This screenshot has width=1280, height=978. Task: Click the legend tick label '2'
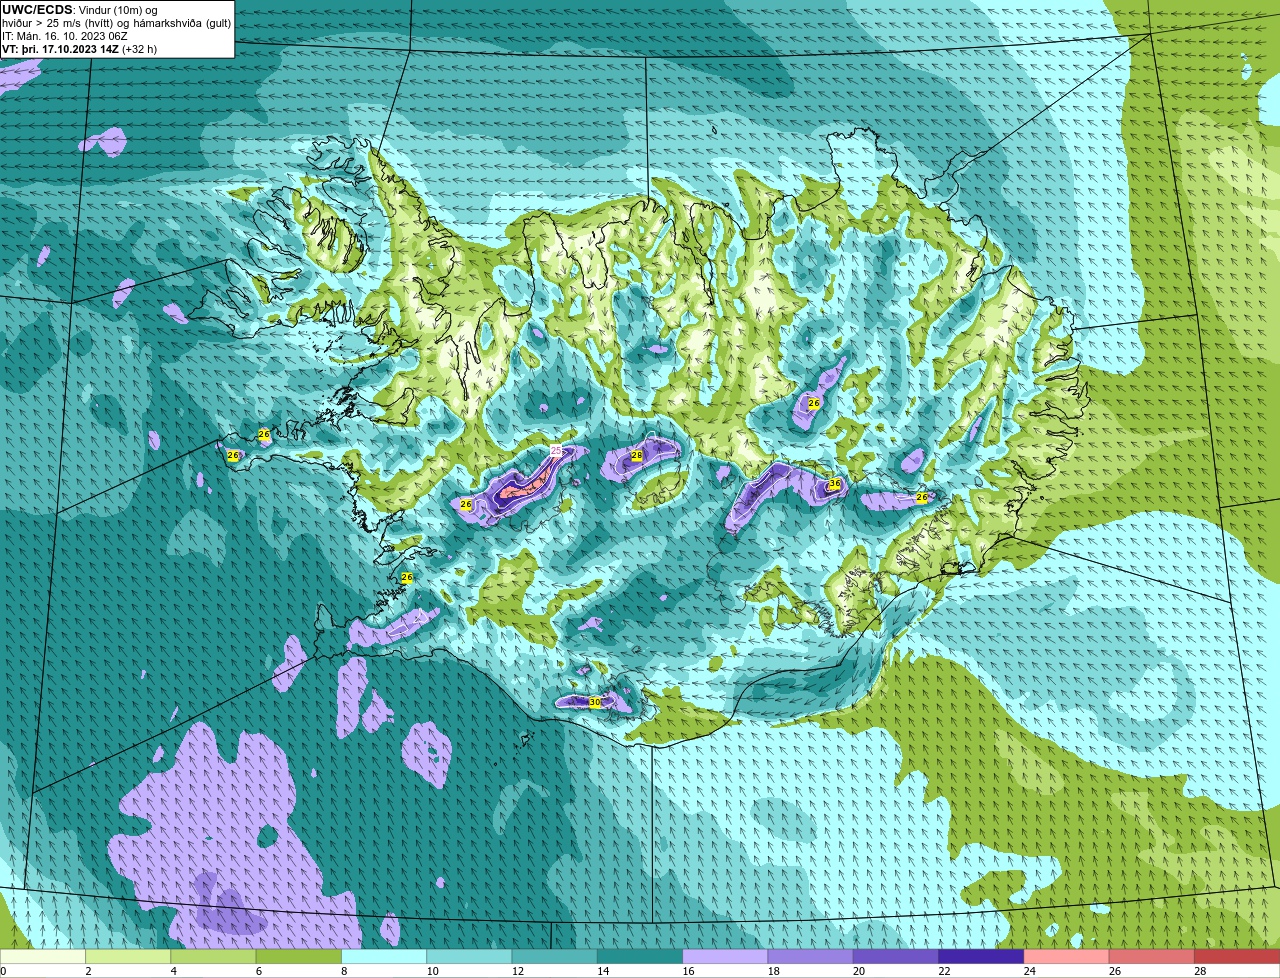[x=88, y=971]
